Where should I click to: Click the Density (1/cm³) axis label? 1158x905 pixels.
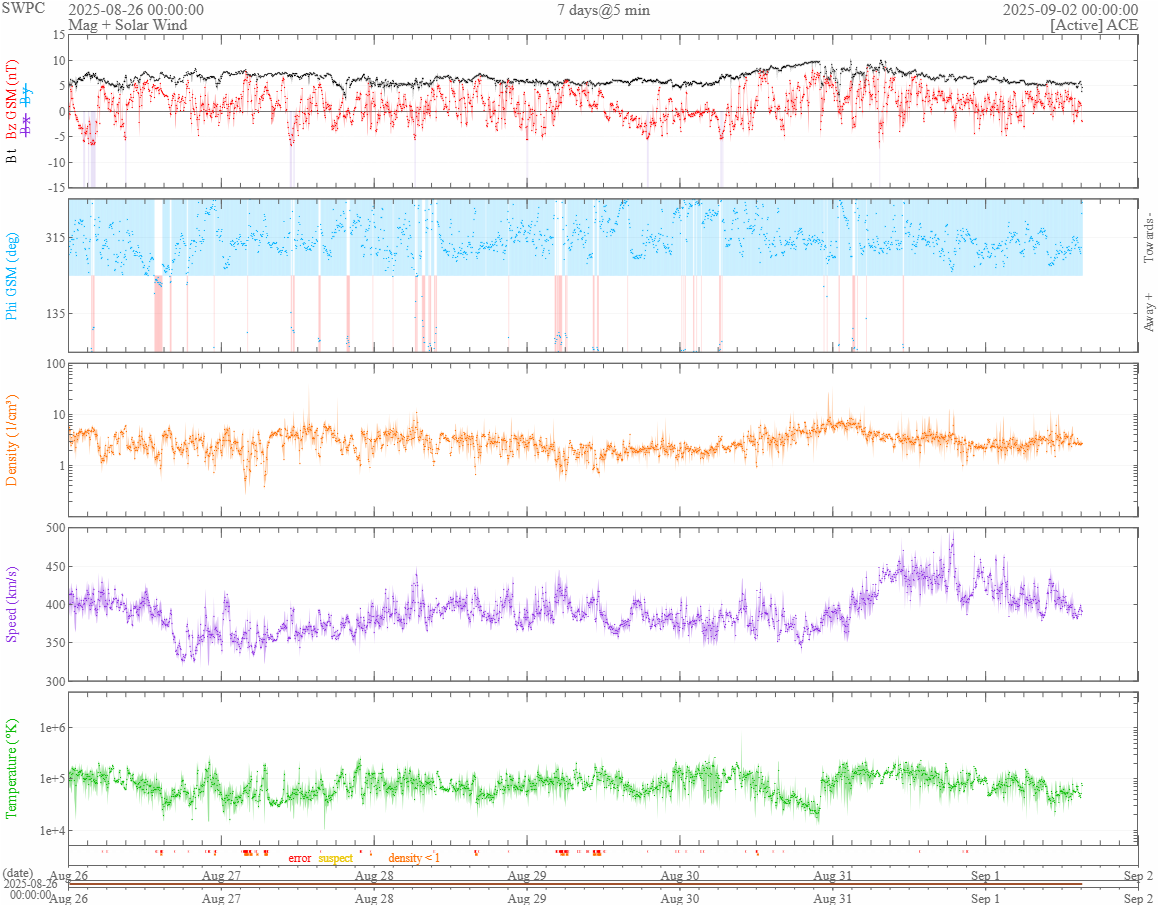tap(12, 439)
